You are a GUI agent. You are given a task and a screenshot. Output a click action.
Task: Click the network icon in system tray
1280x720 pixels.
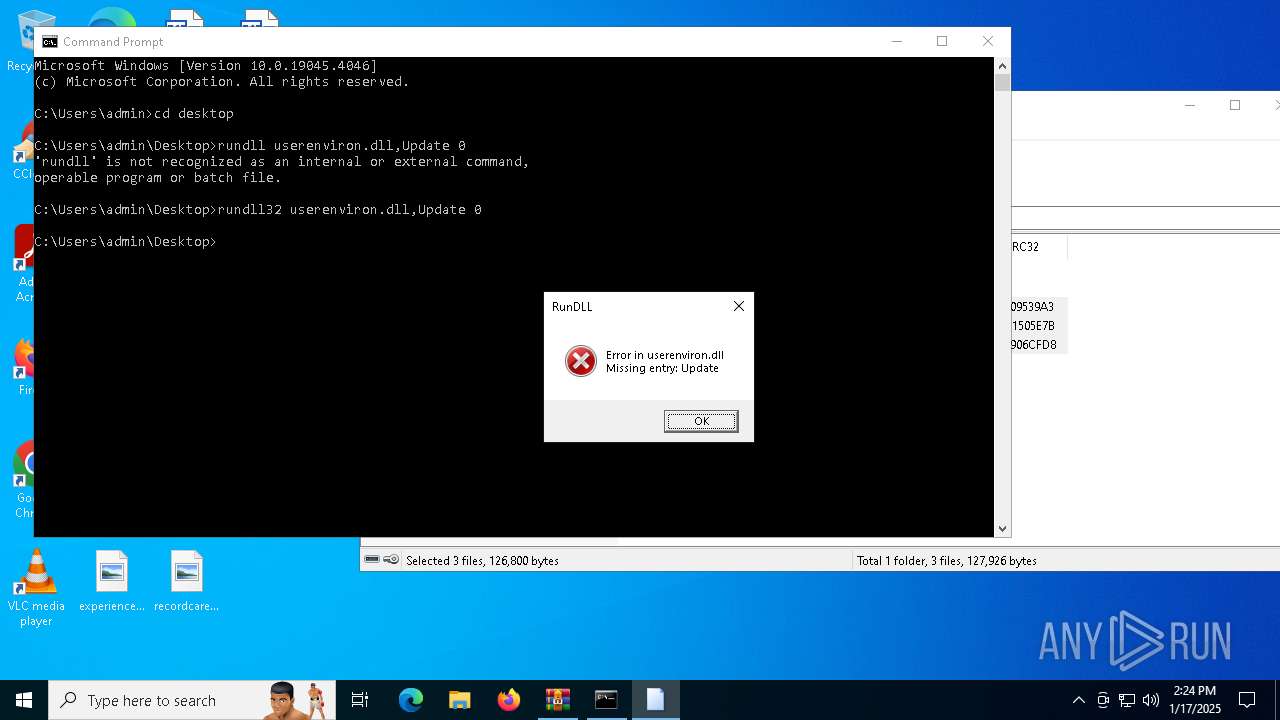pos(1127,700)
